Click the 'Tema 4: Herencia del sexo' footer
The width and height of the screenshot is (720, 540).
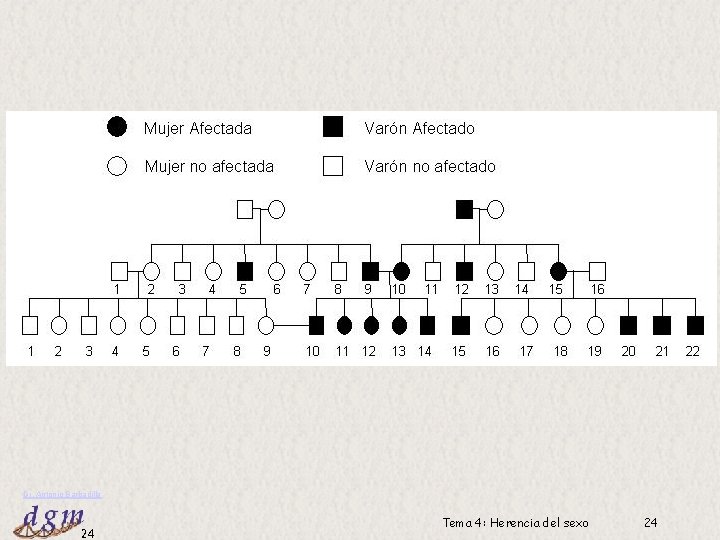515,523
